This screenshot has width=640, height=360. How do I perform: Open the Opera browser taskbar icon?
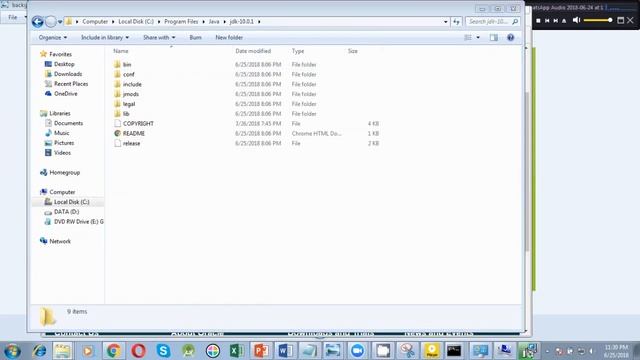point(138,351)
